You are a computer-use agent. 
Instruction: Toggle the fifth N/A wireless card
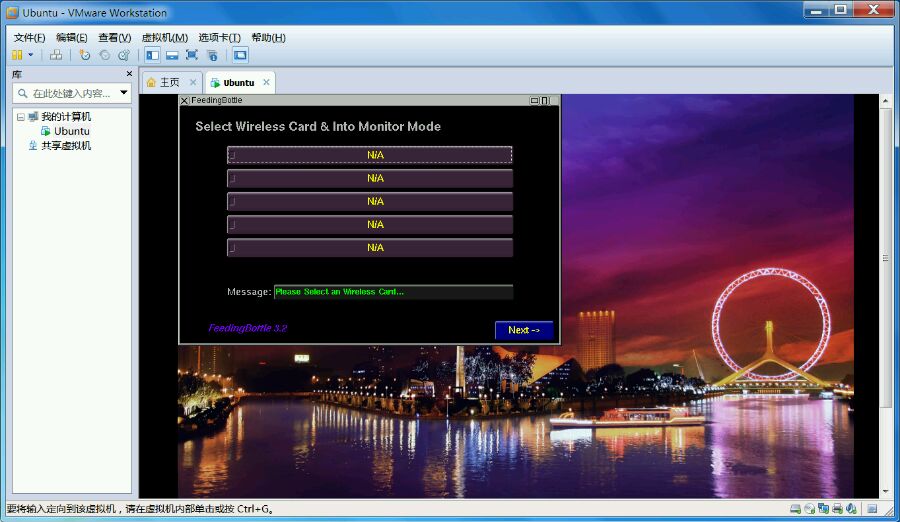pyautogui.click(x=370, y=248)
